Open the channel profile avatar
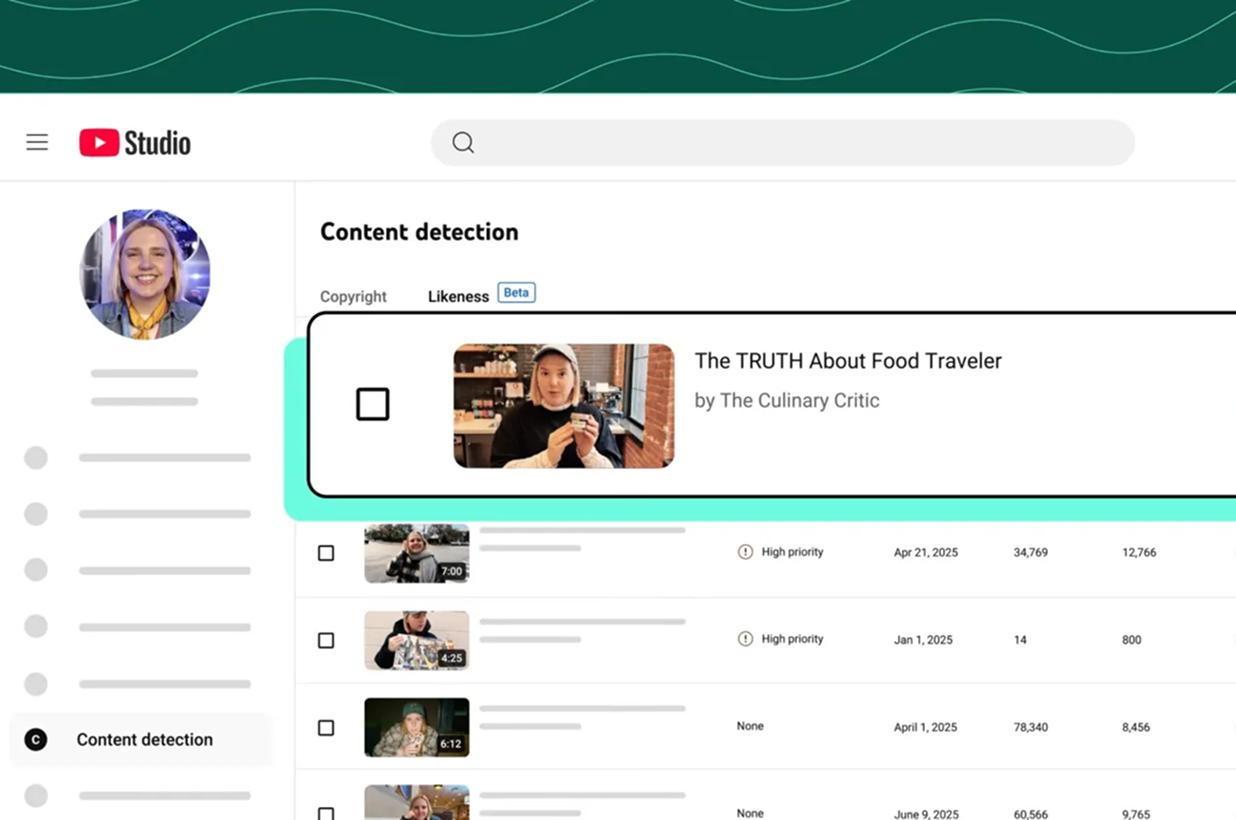The height and width of the screenshot is (820, 1236). tap(144, 274)
